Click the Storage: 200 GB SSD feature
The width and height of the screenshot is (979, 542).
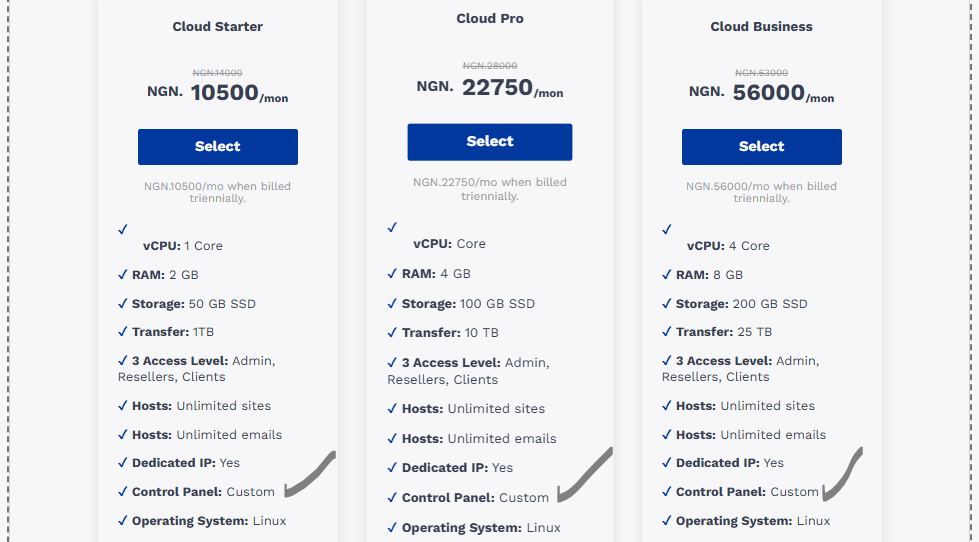pyautogui.click(x=741, y=303)
